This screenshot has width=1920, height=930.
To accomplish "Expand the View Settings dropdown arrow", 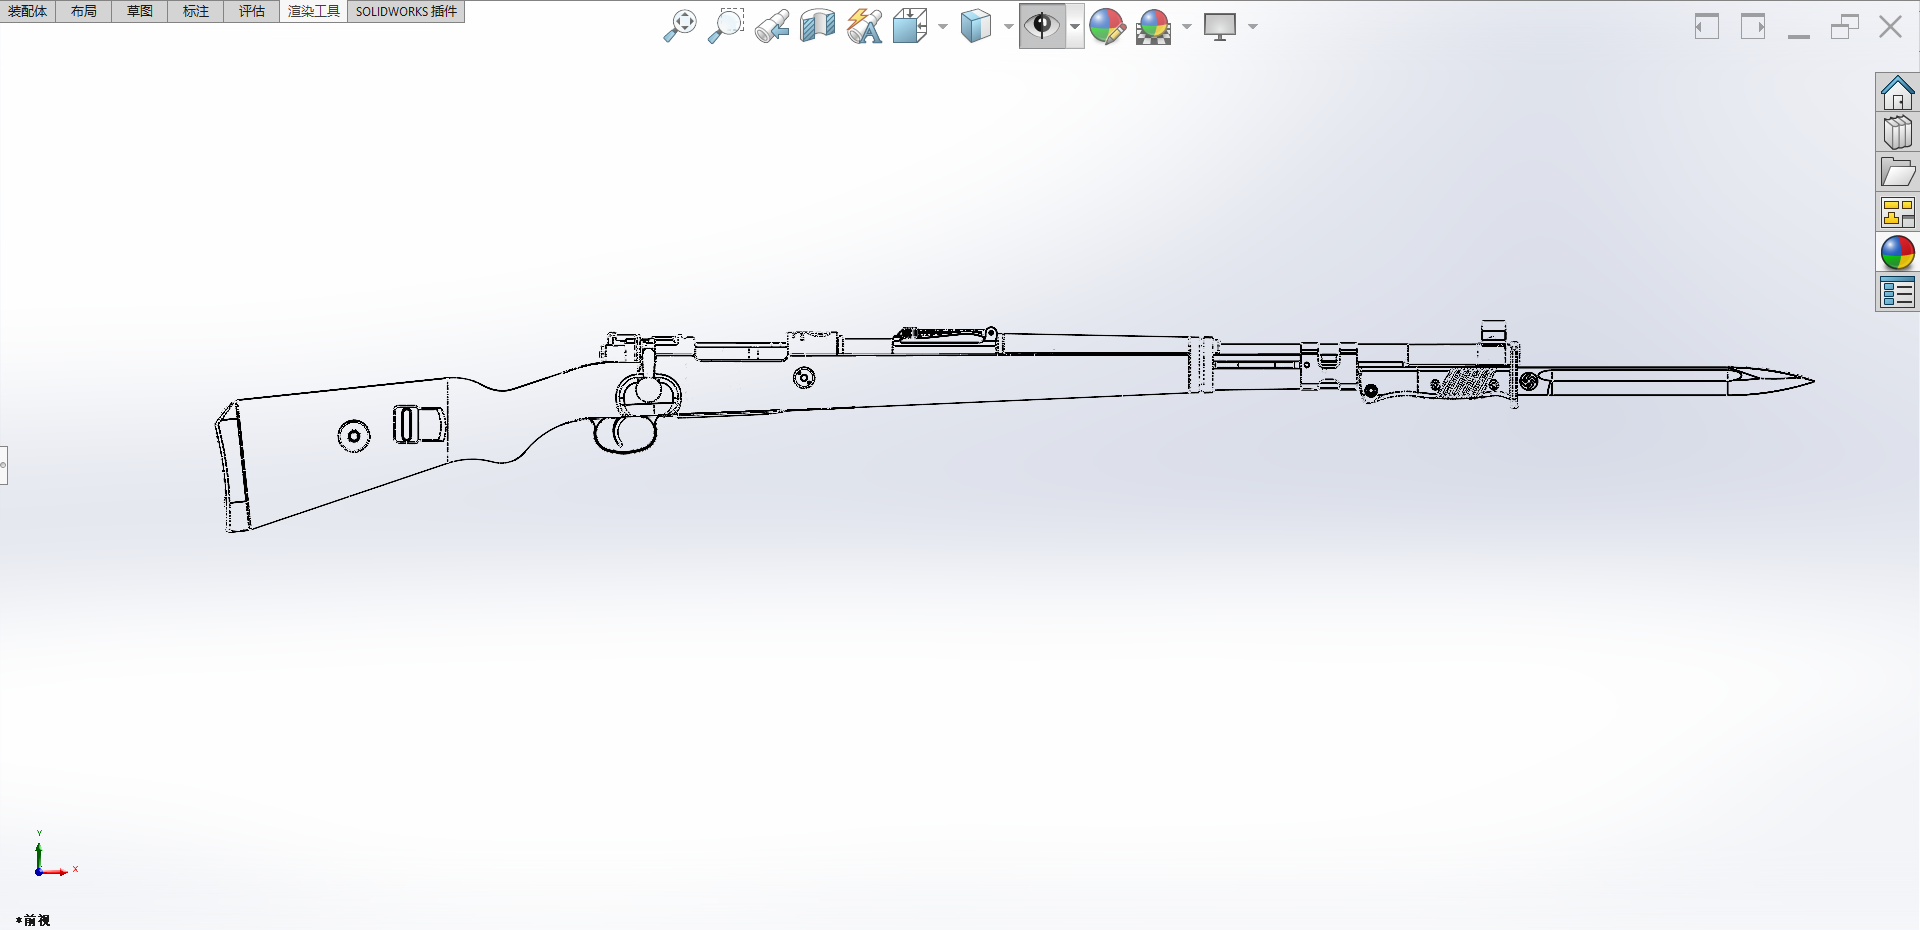I will click(x=1253, y=27).
